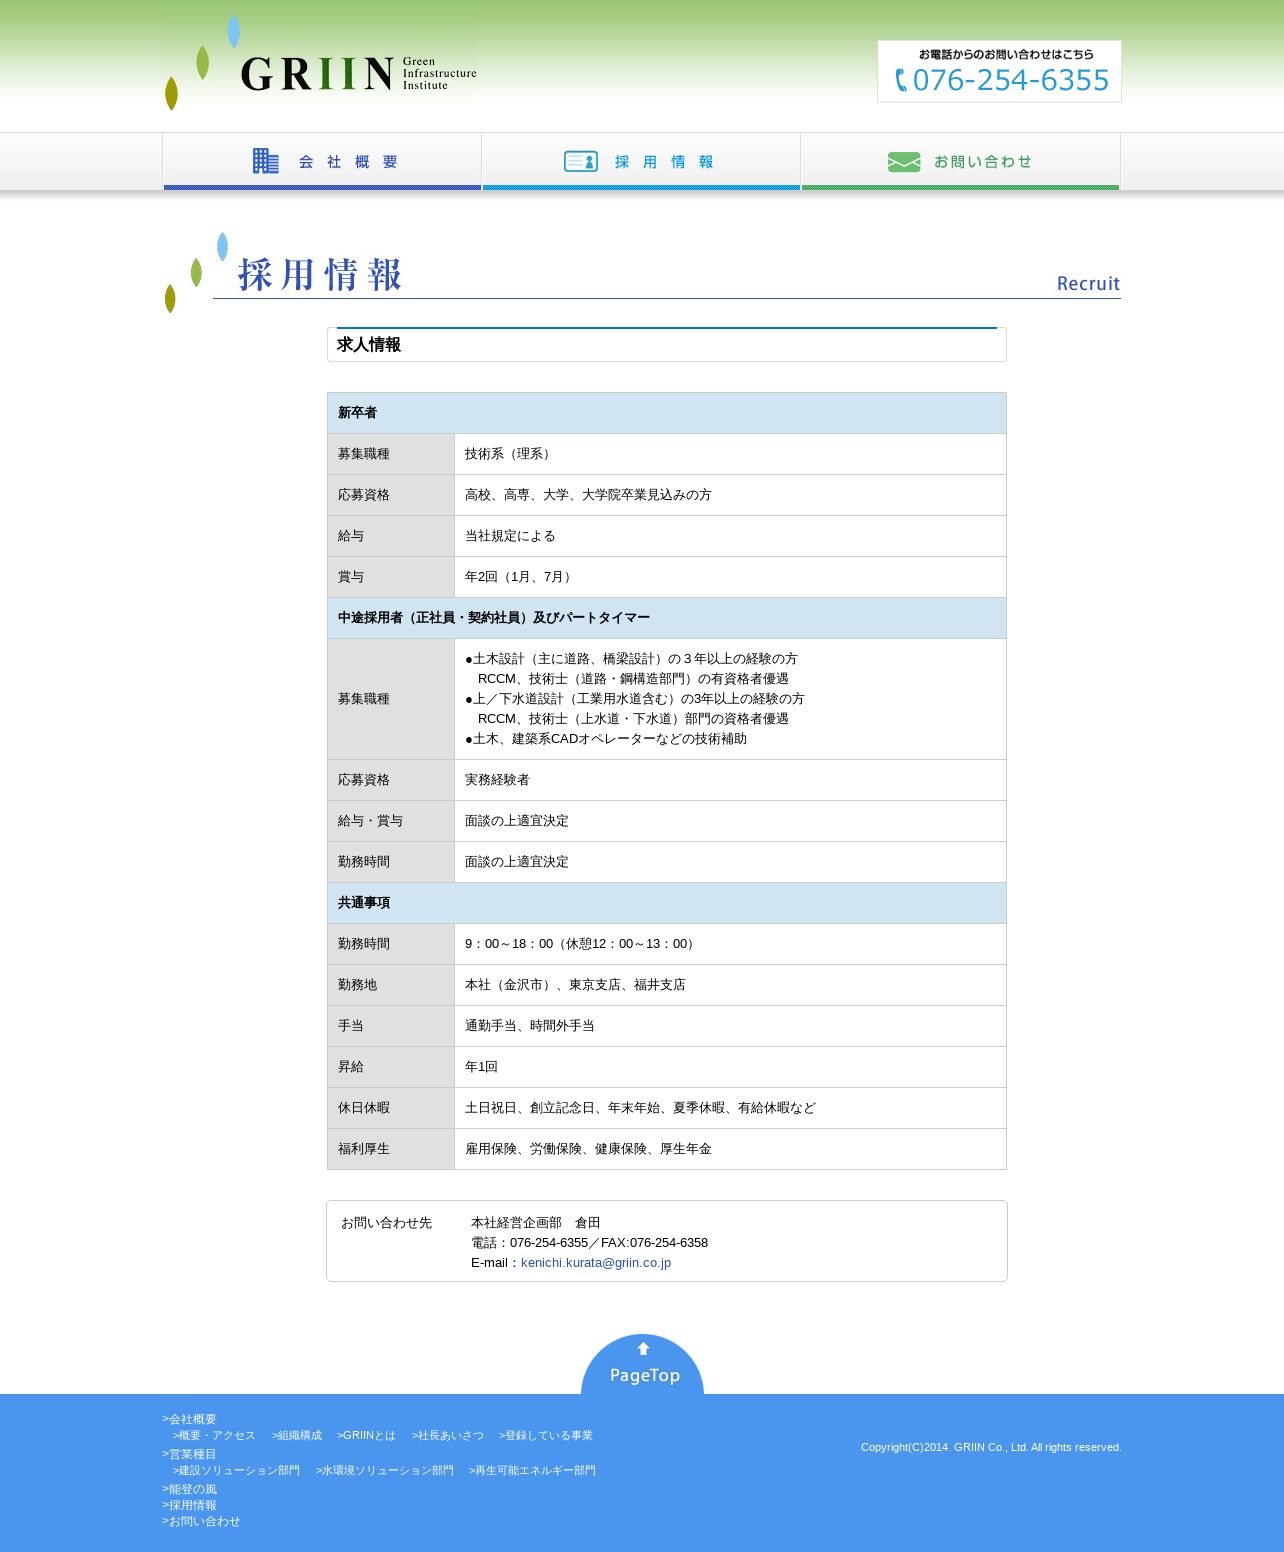Click the 当社規定による cell
1284x1552 pixels.
pyautogui.click(x=730, y=536)
